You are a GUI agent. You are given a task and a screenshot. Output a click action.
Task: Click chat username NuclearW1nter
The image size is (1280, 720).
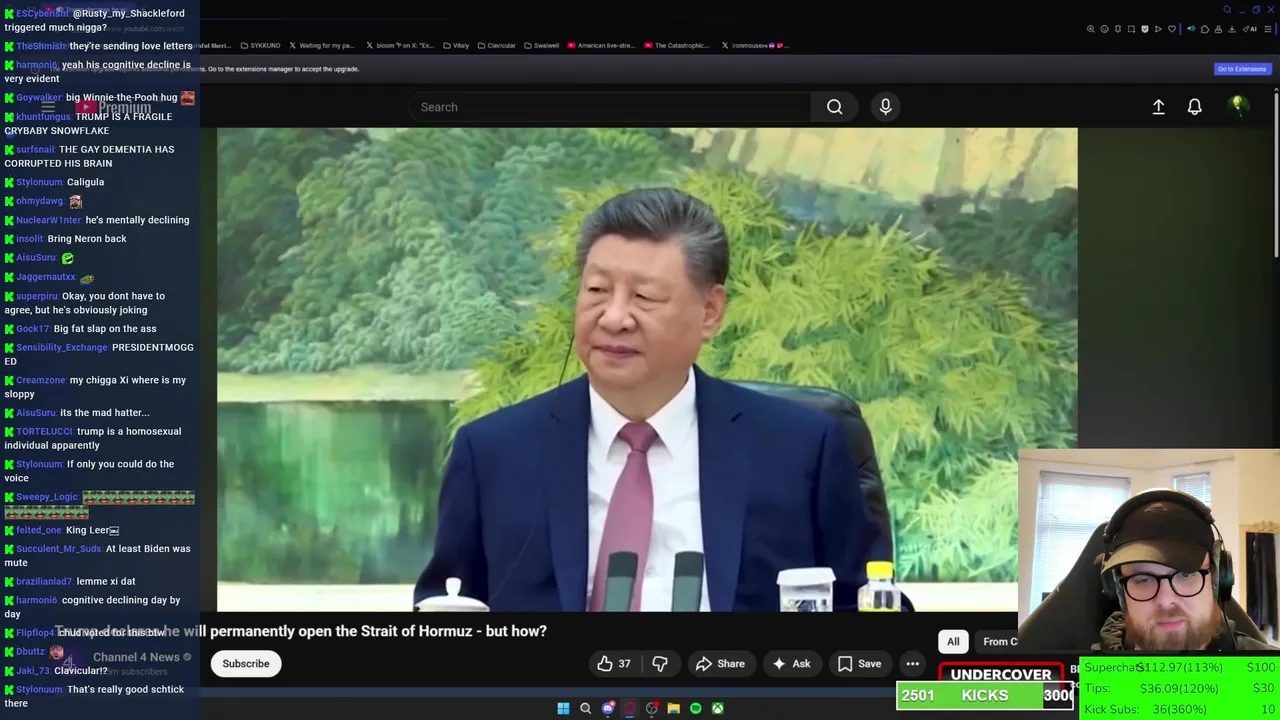click(49, 220)
